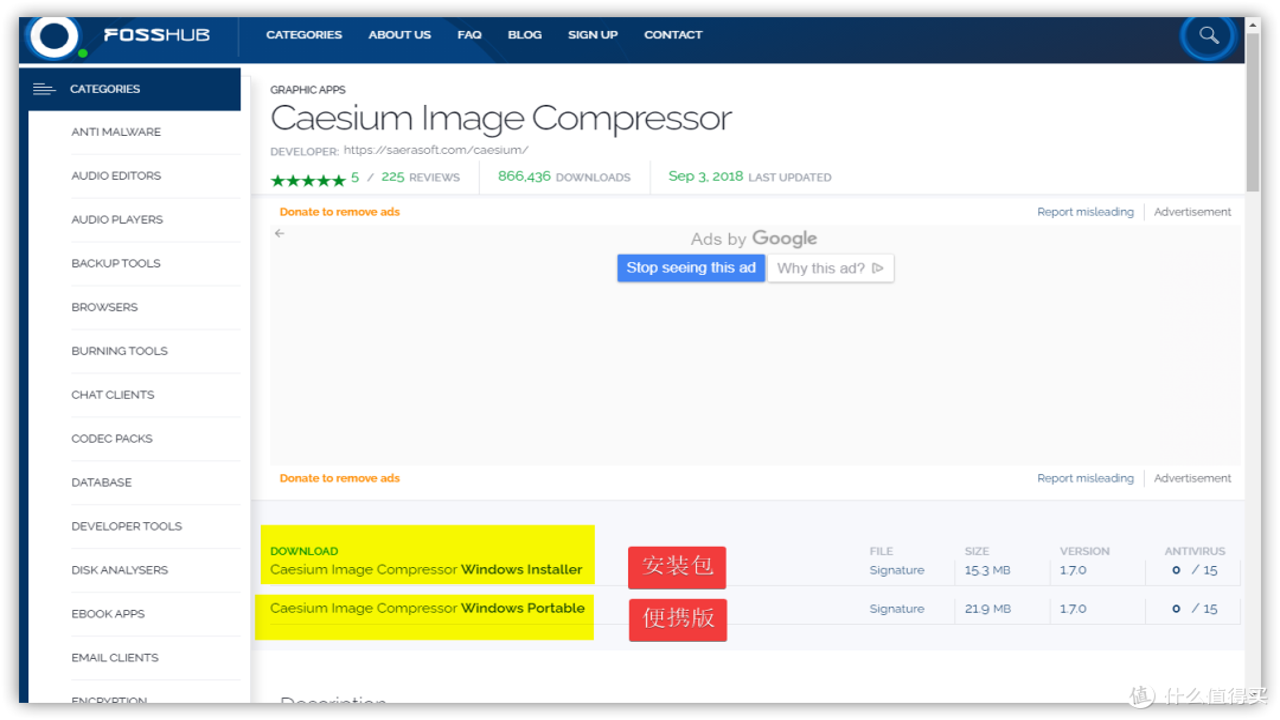Click the lower 'Report misleading' link
Image resolution: width=1280 pixels, height=720 pixels.
click(1086, 478)
